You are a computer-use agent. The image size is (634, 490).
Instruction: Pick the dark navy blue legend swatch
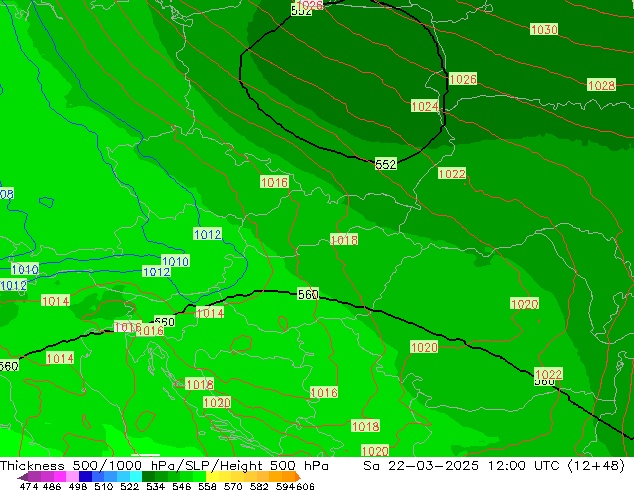pos(85,477)
